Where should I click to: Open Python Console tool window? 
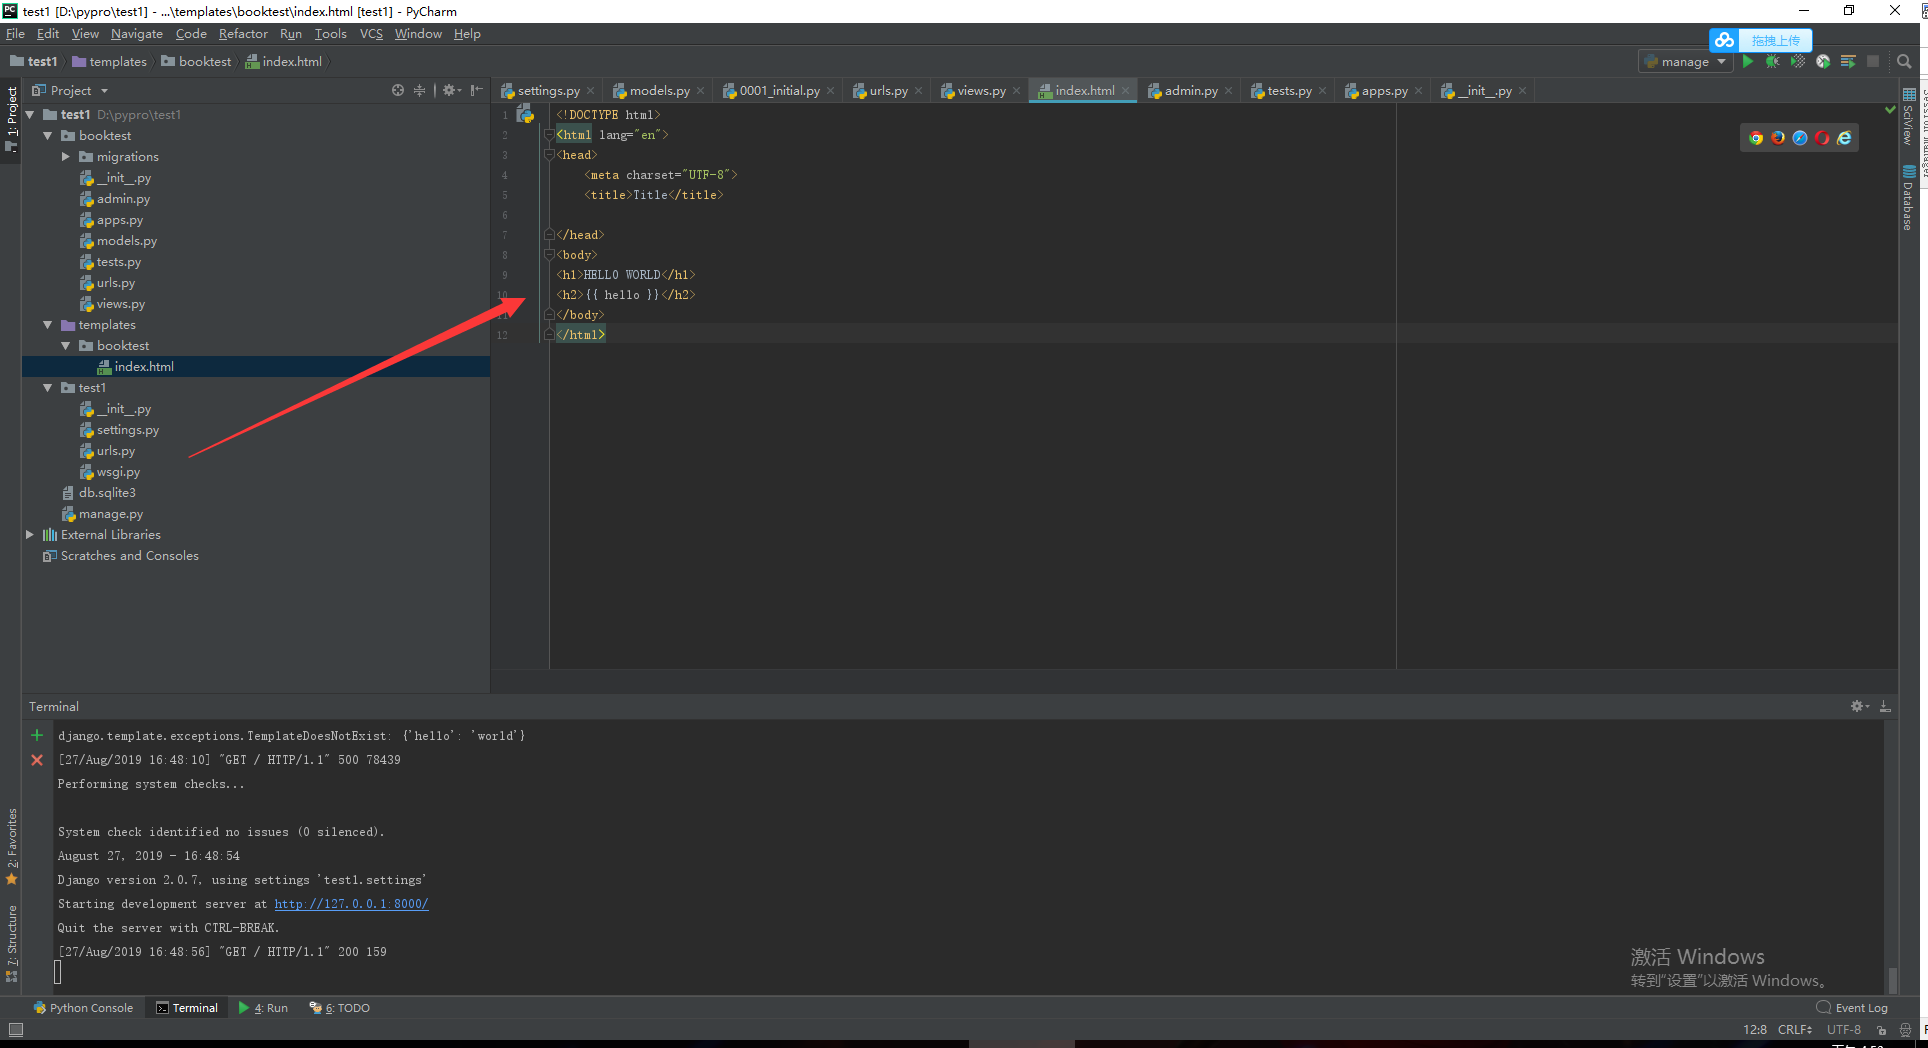(82, 1008)
